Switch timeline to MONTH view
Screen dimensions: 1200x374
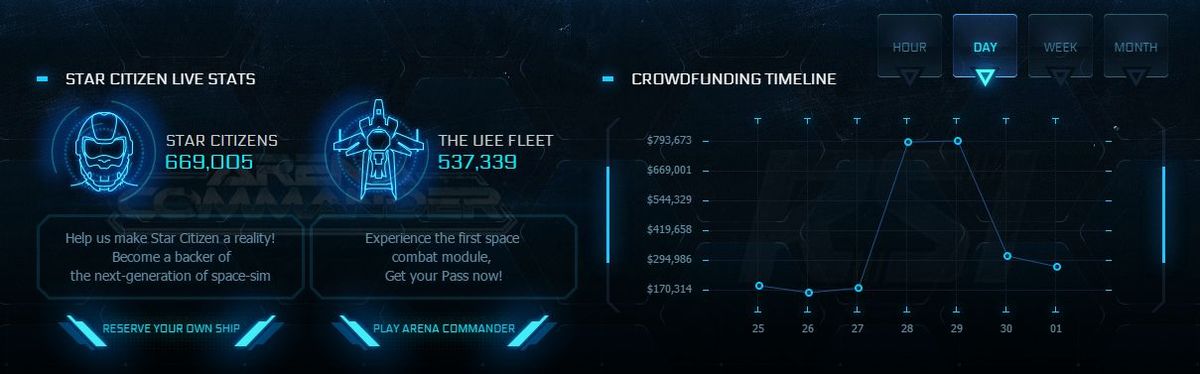(1136, 47)
